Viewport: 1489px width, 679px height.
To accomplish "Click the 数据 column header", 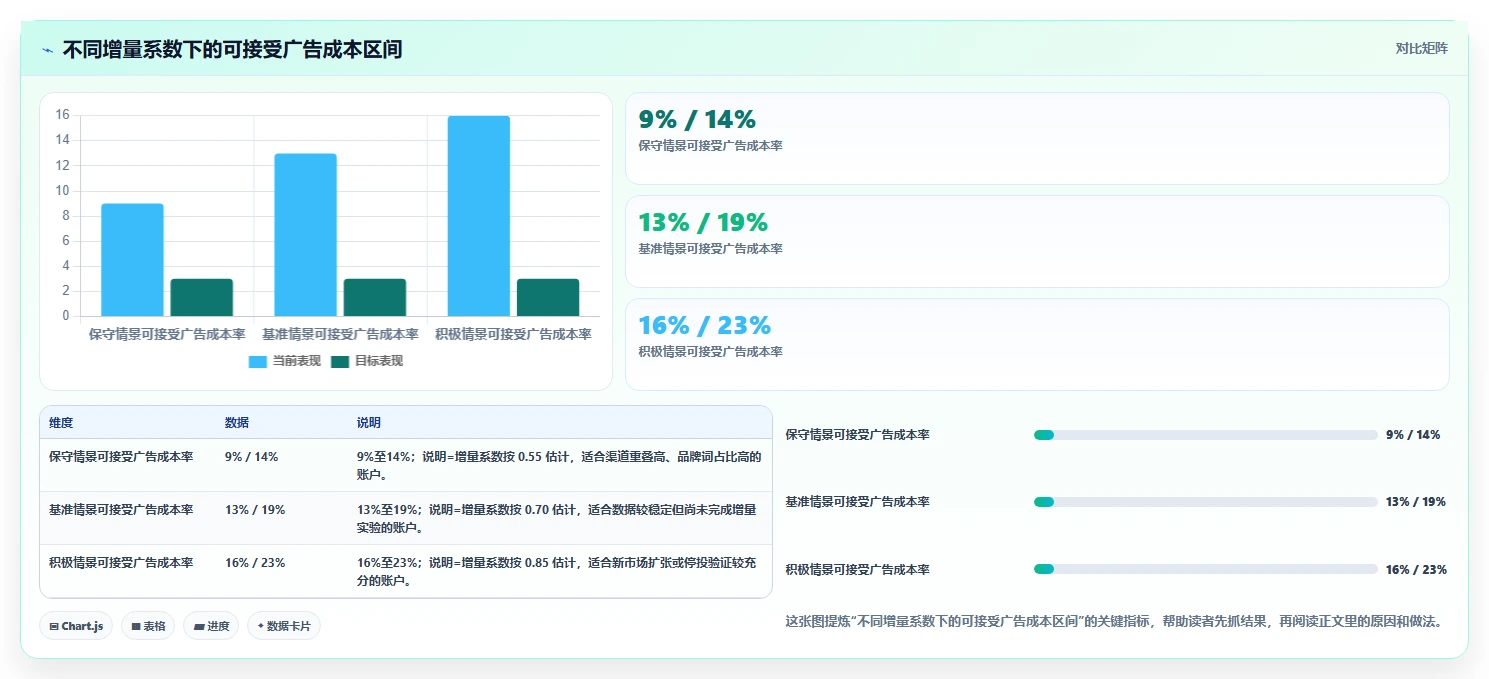I will (237, 423).
